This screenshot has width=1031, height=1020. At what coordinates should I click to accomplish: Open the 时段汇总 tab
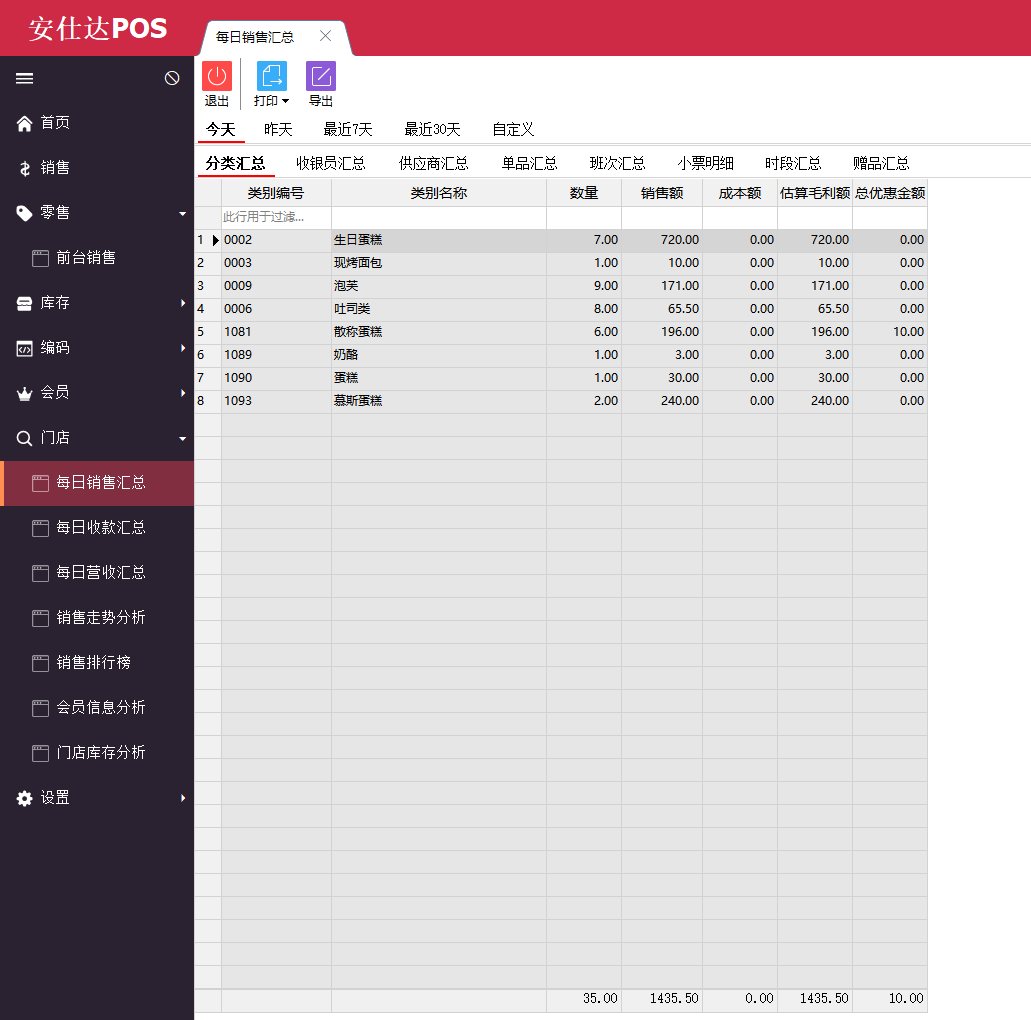coord(793,163)
